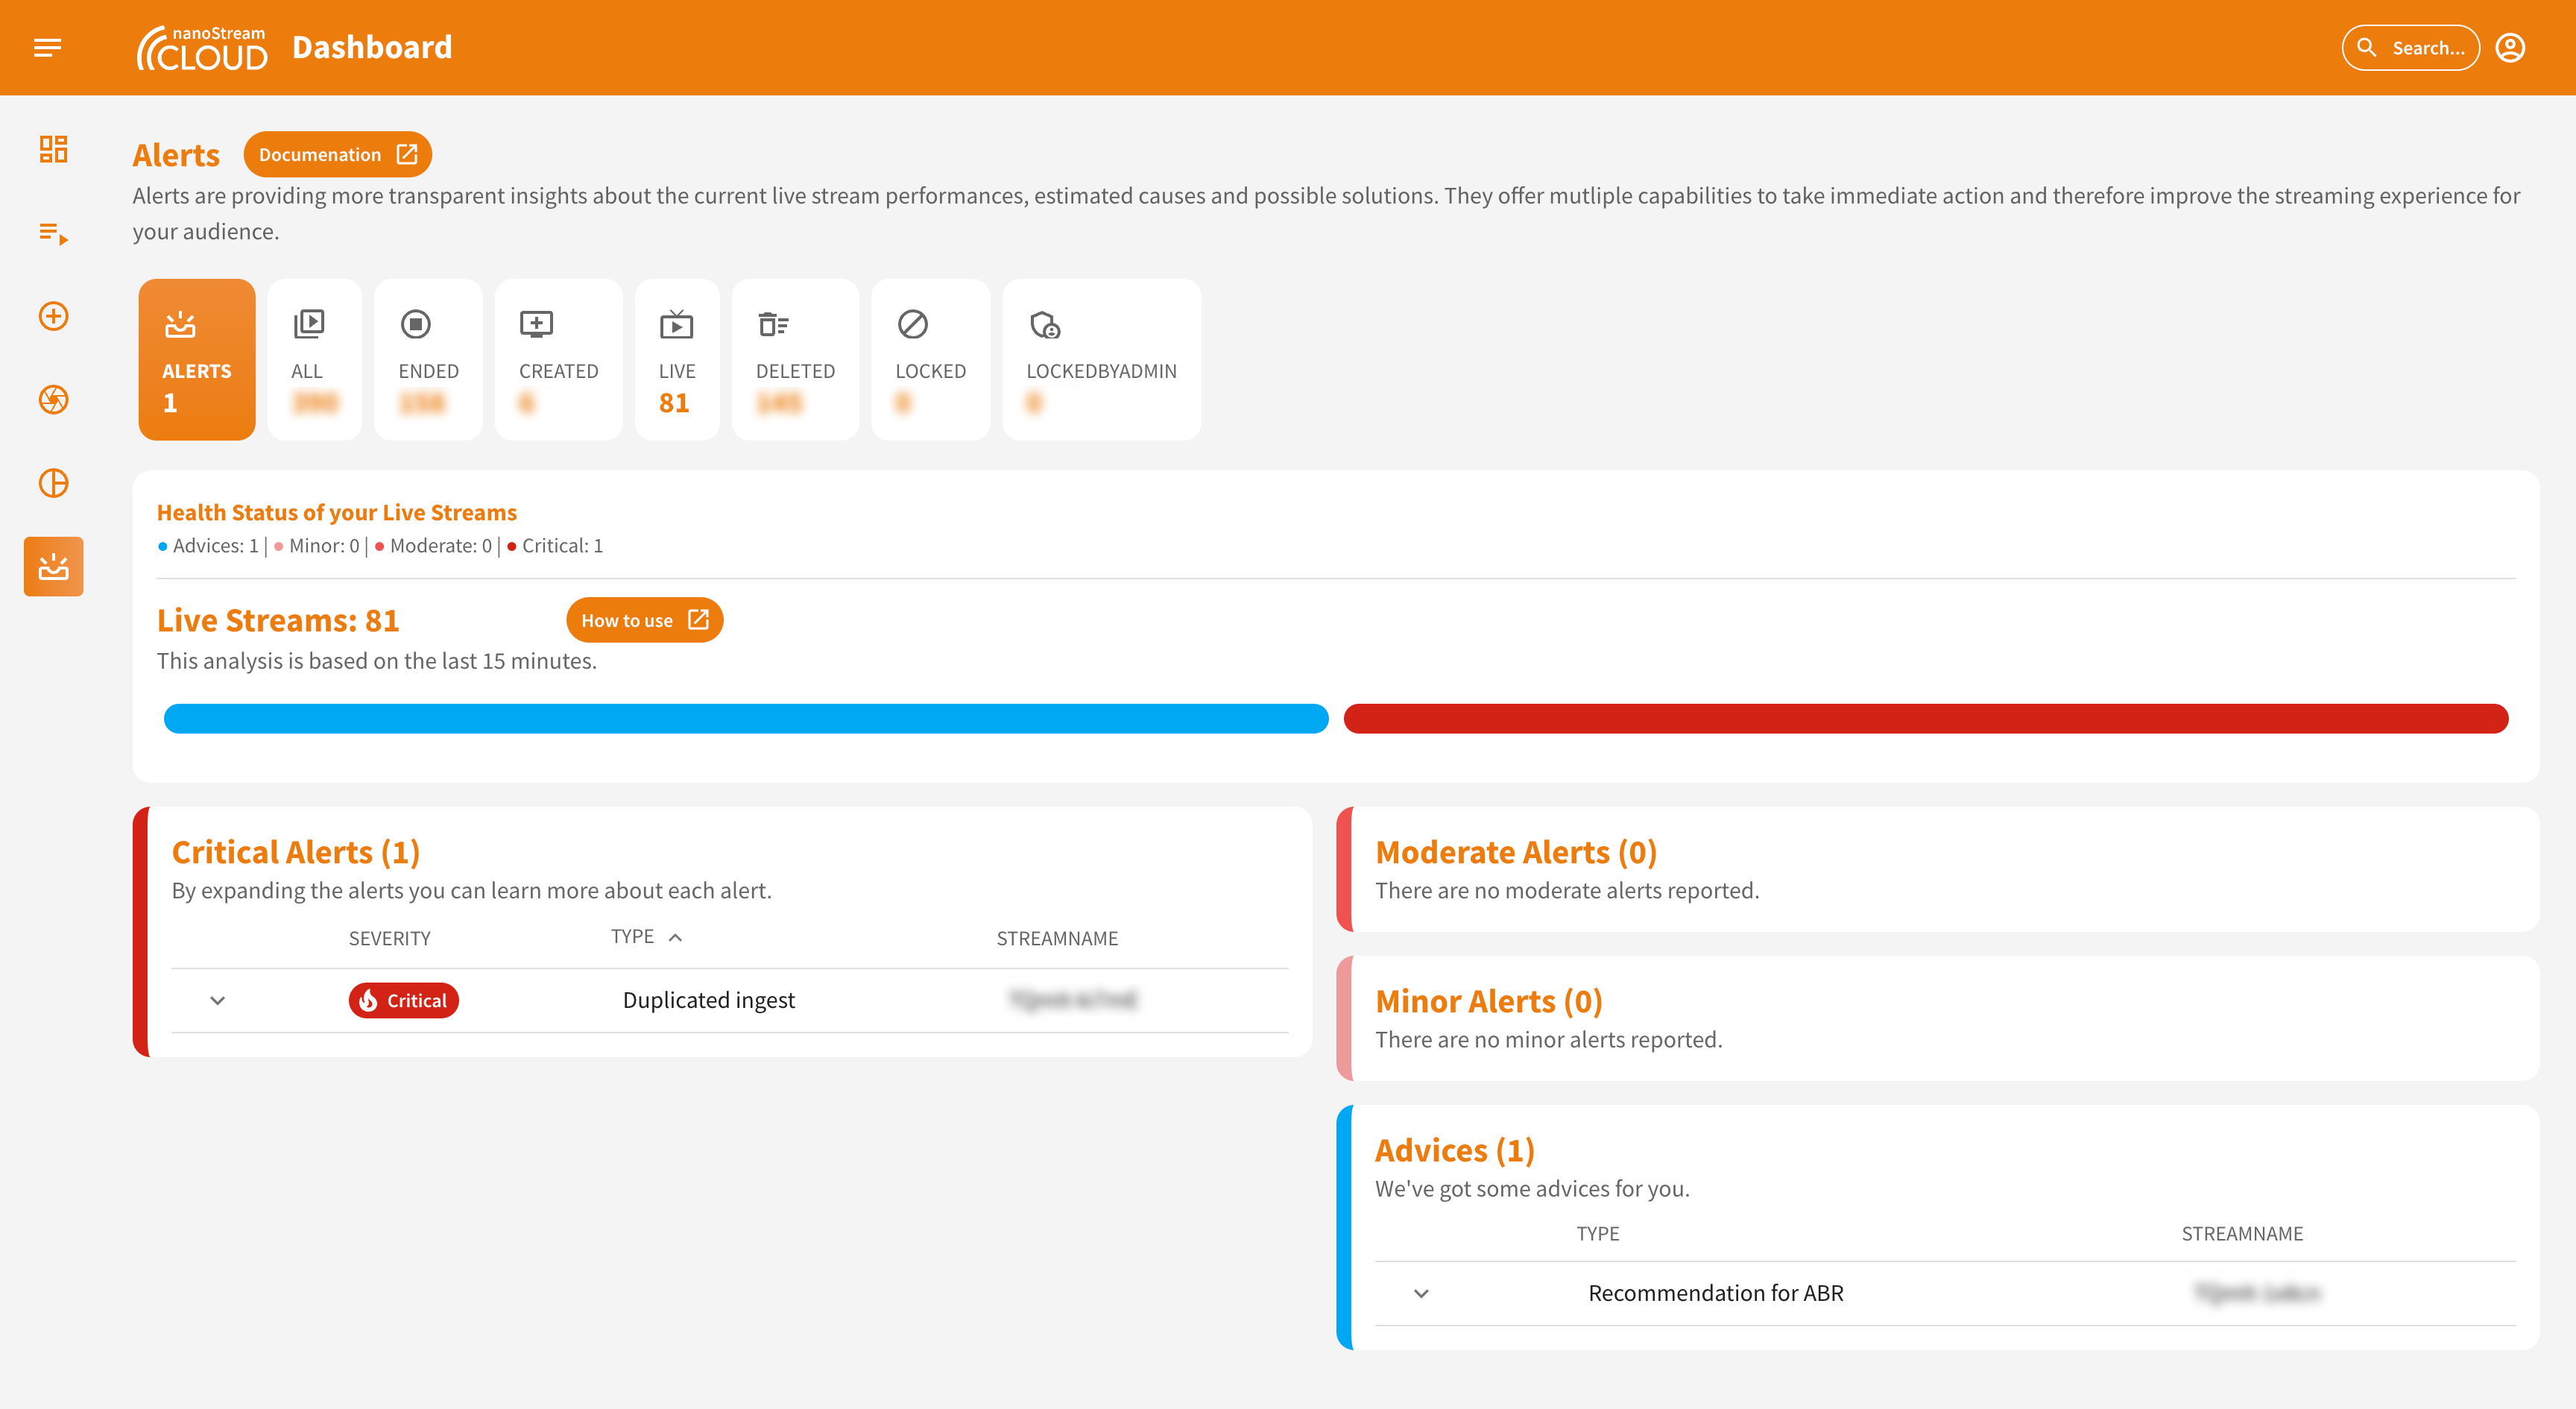Click the Duplicated ingest type text

click(x=708, y=1000)
